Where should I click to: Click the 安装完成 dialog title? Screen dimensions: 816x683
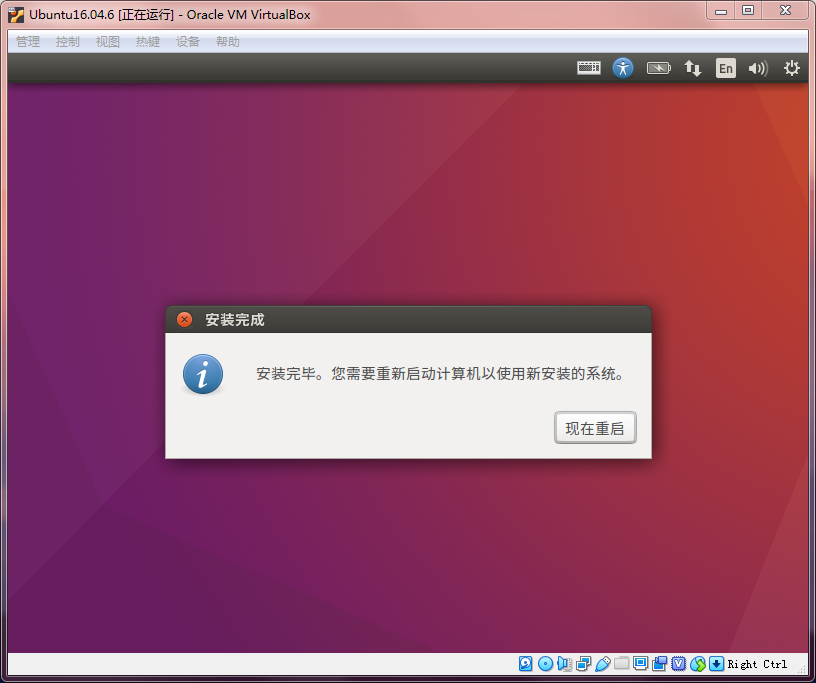coord(235,320)
